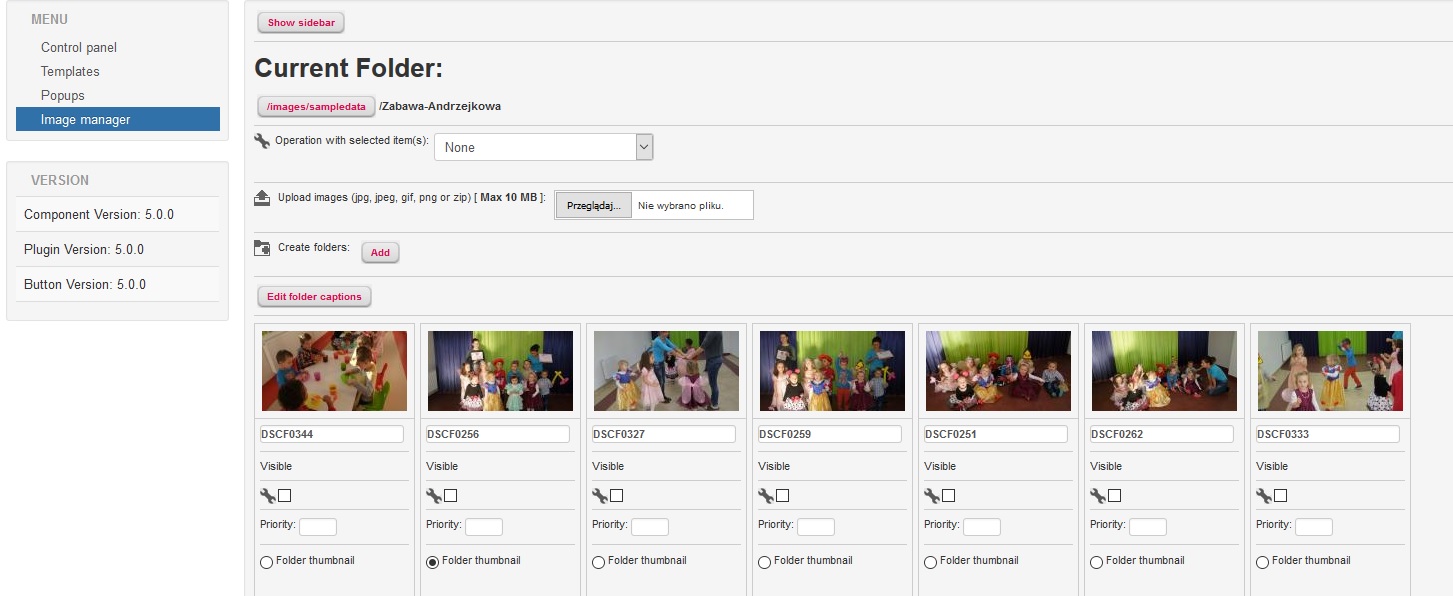Tick the checkbox for image DSCF0327
The image size is (1453, 596).
pos(617,495)
